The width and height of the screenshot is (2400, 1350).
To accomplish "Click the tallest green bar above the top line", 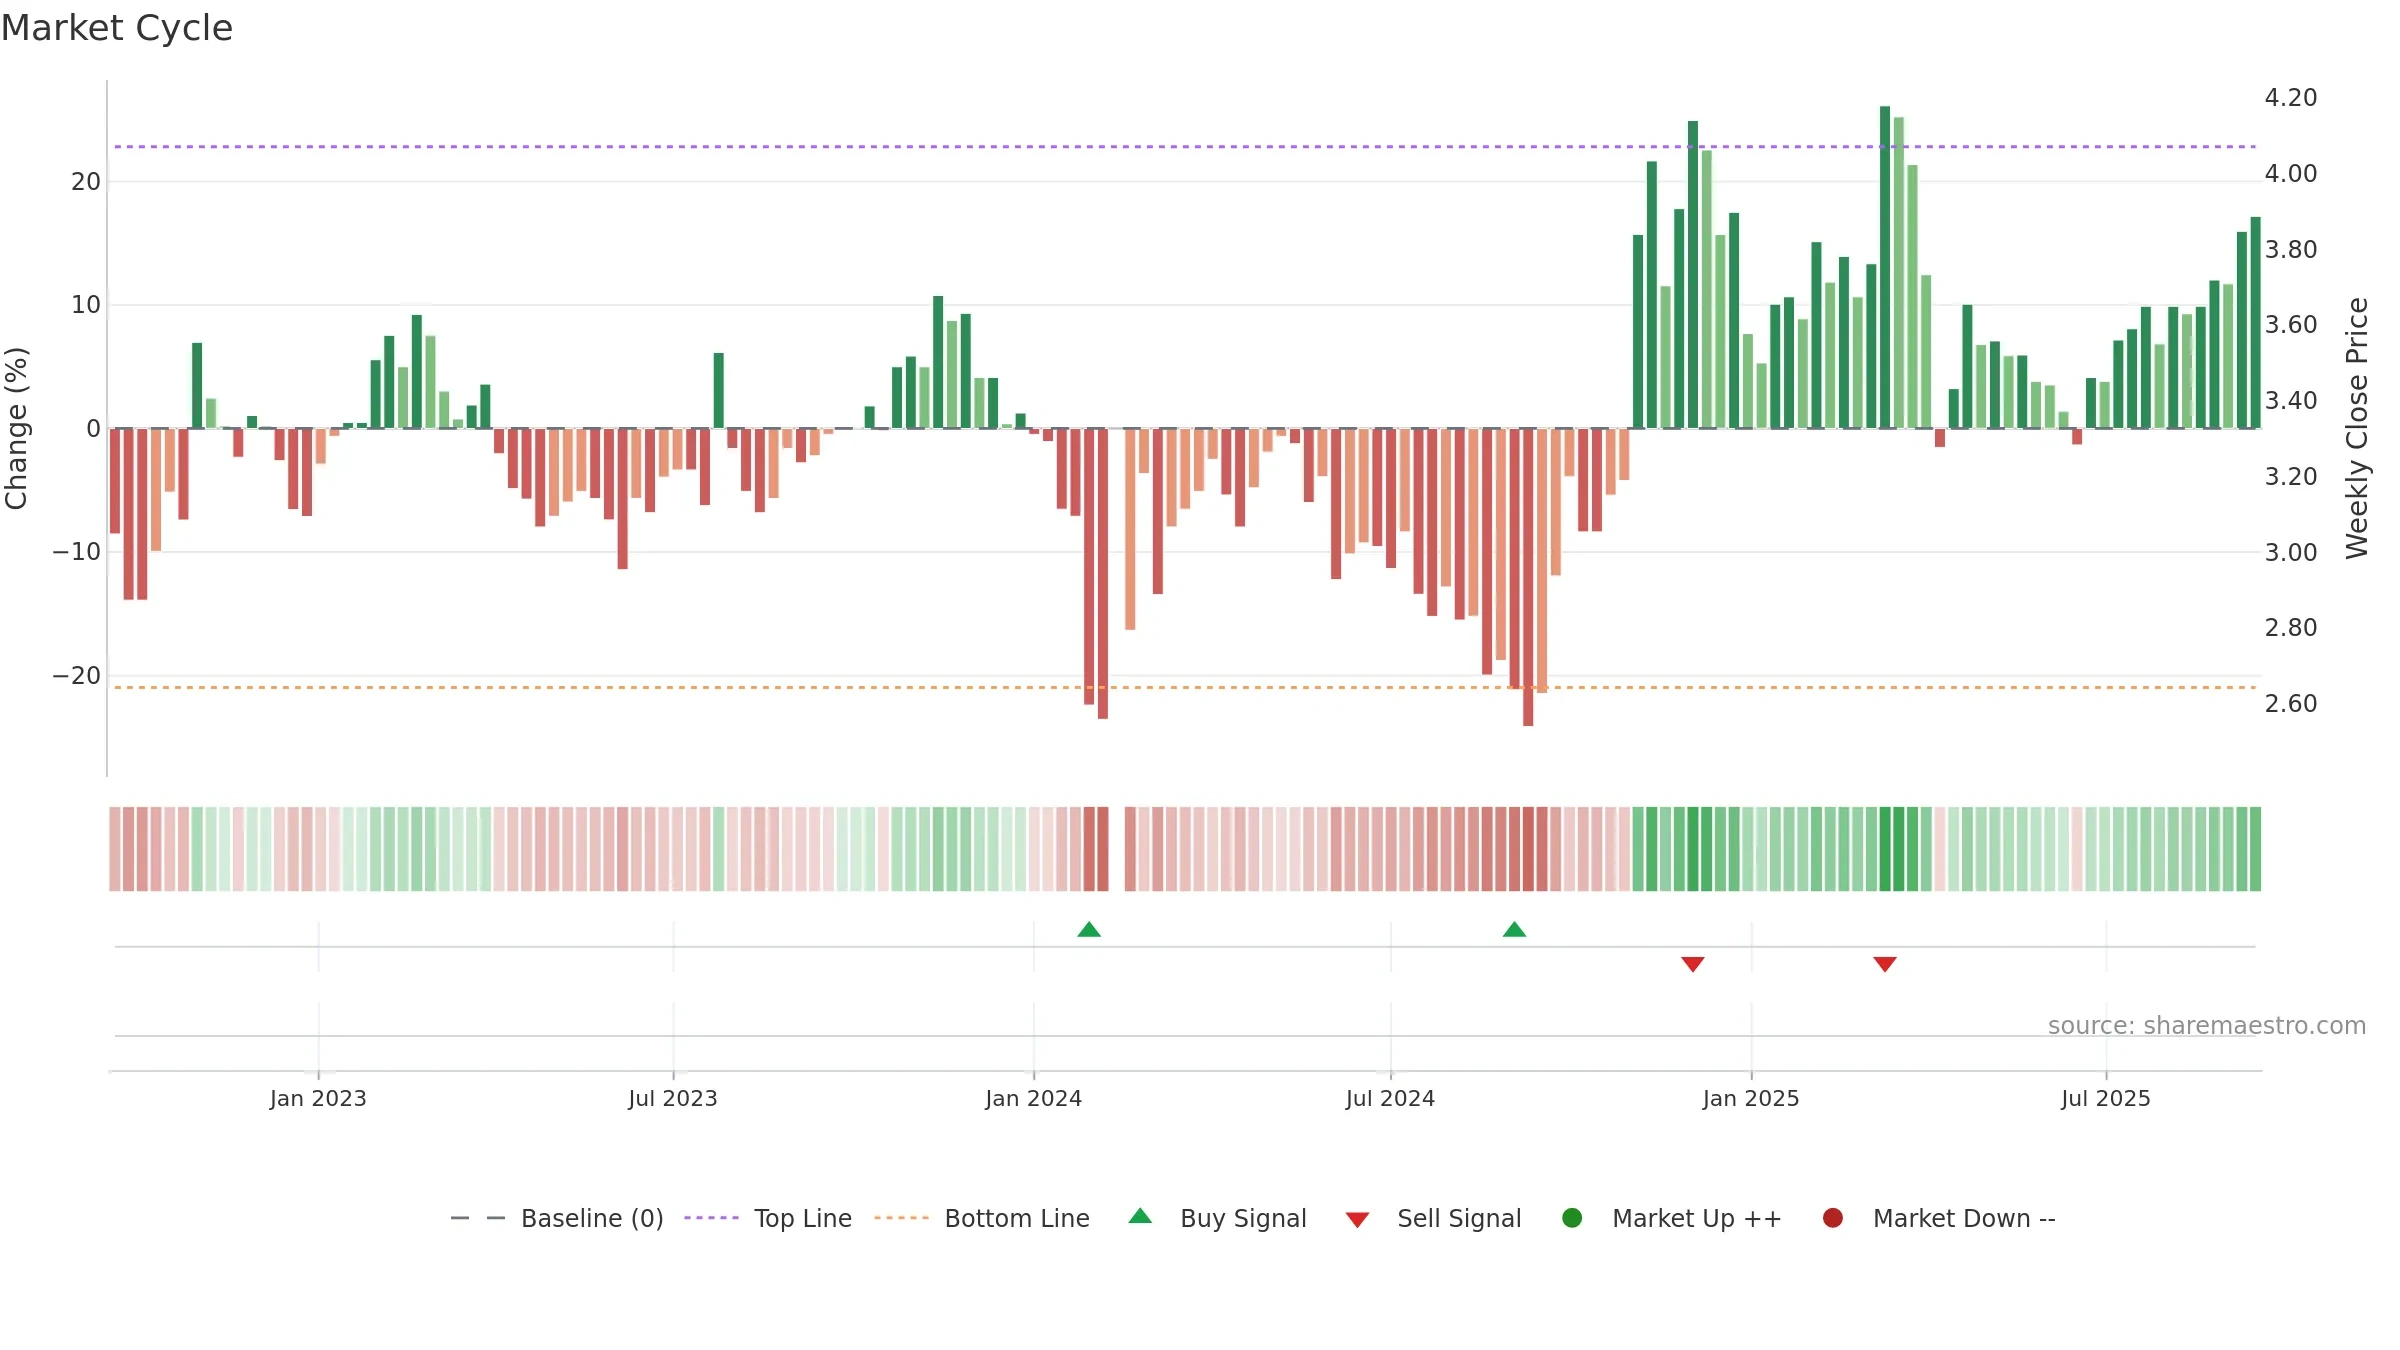I will [x=1885, y=267].
